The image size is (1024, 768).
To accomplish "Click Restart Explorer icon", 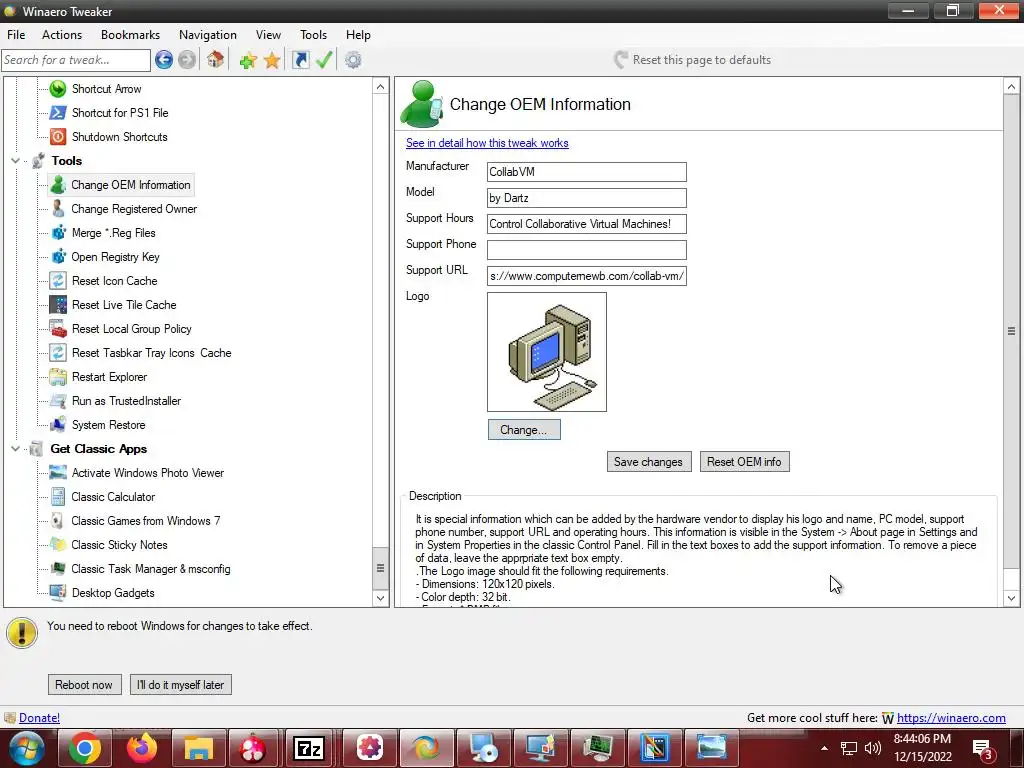I will click(x=58, y=377).
